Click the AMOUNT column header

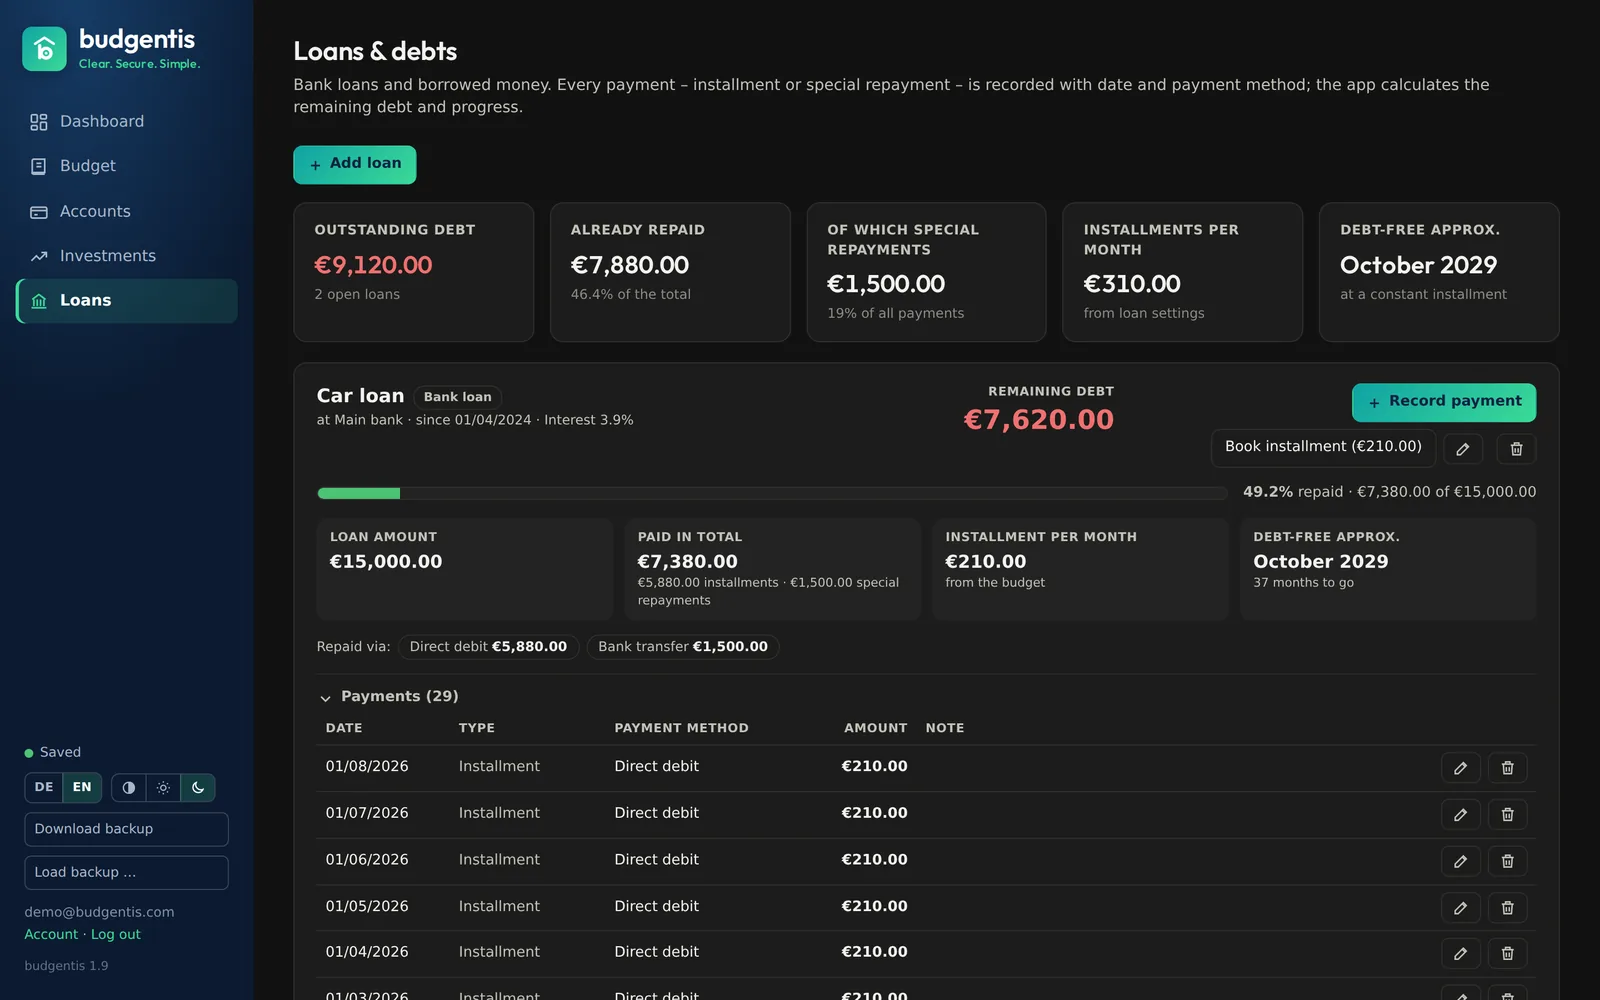click(x=875, y=728)
